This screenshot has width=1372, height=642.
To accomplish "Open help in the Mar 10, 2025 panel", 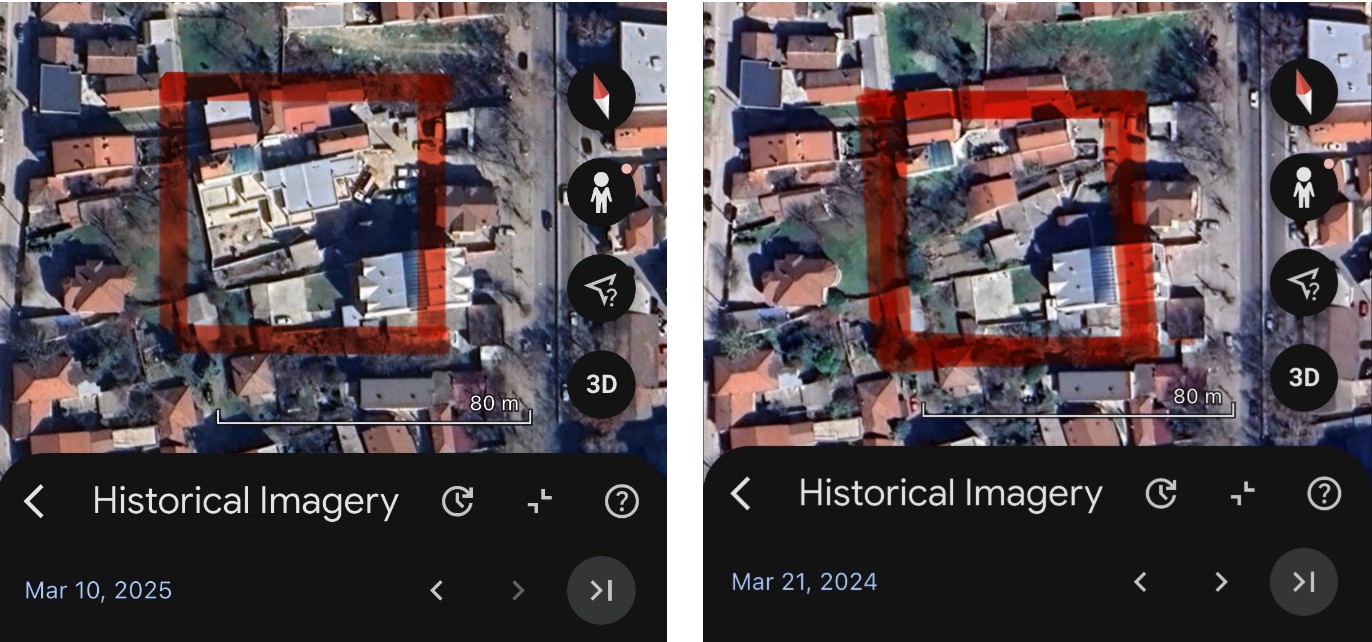I will (622, 501).
